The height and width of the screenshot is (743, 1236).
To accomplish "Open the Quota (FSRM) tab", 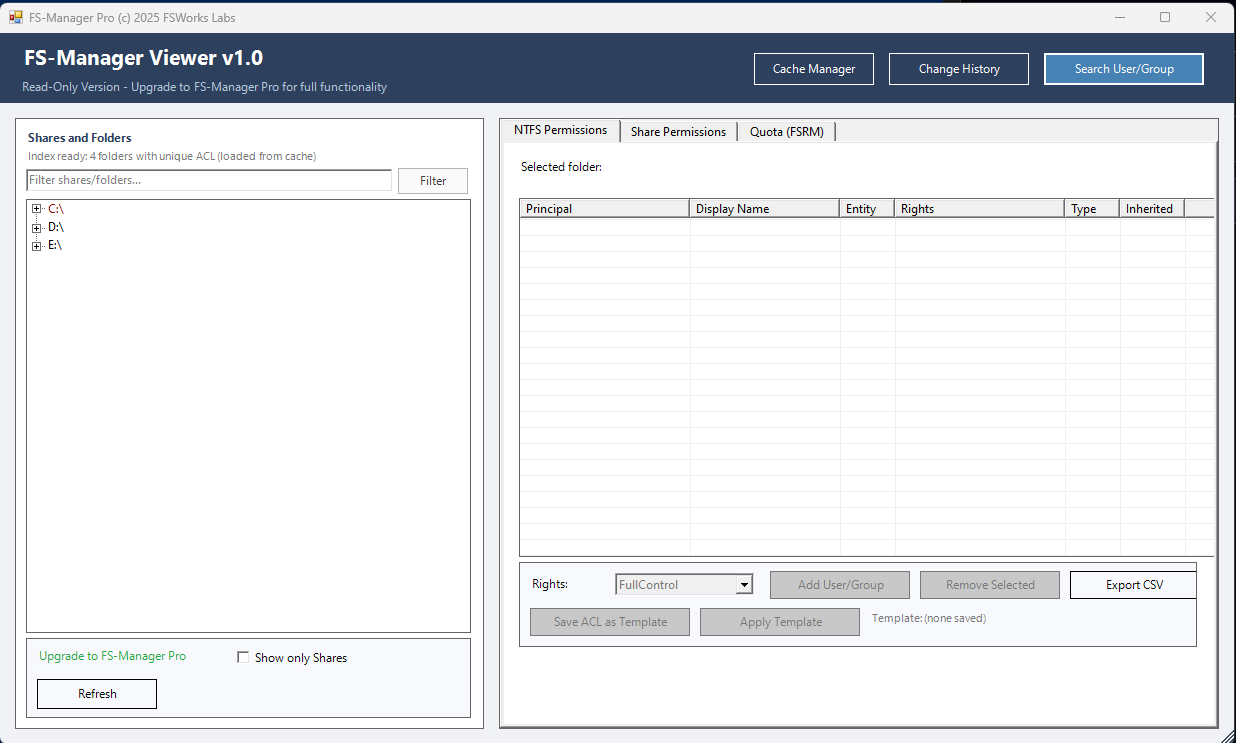I will (786, 131).
